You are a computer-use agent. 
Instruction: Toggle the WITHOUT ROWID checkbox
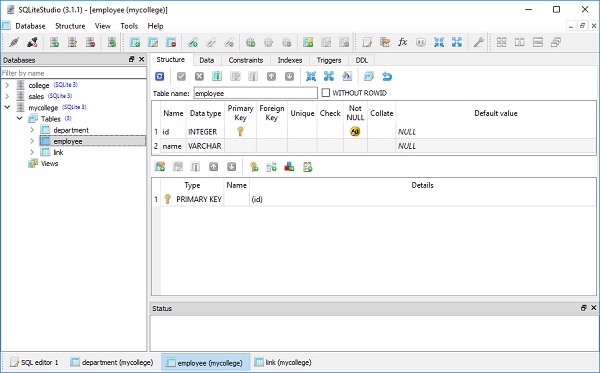[x=326, y=93]
